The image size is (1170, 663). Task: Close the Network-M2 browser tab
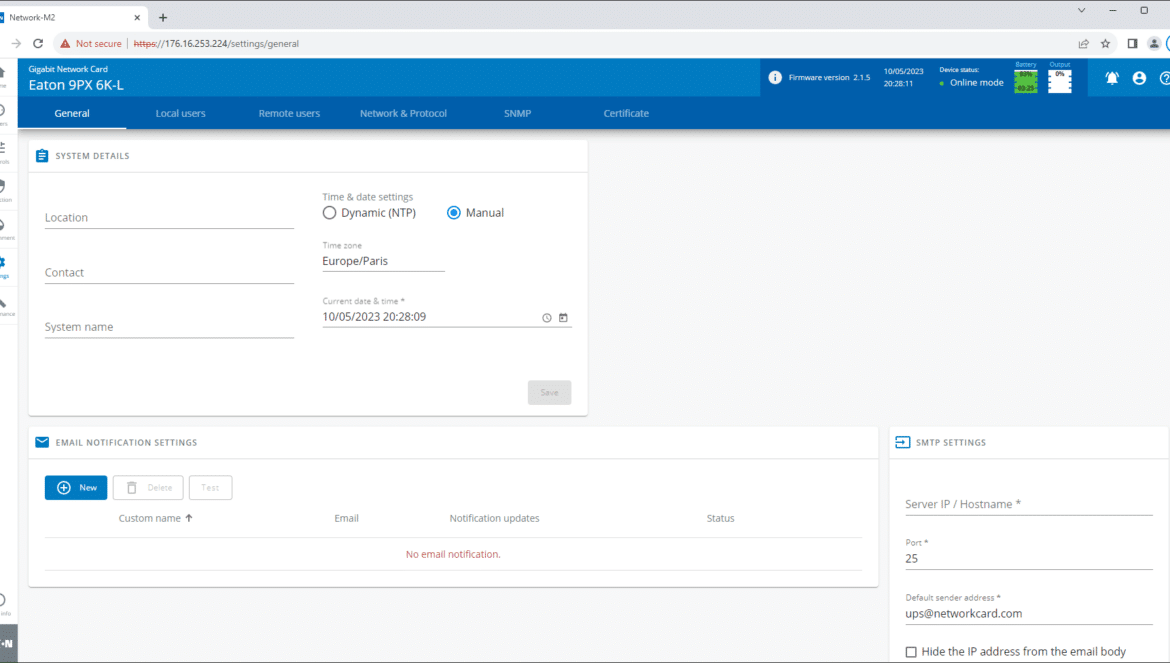click(137, 17)
